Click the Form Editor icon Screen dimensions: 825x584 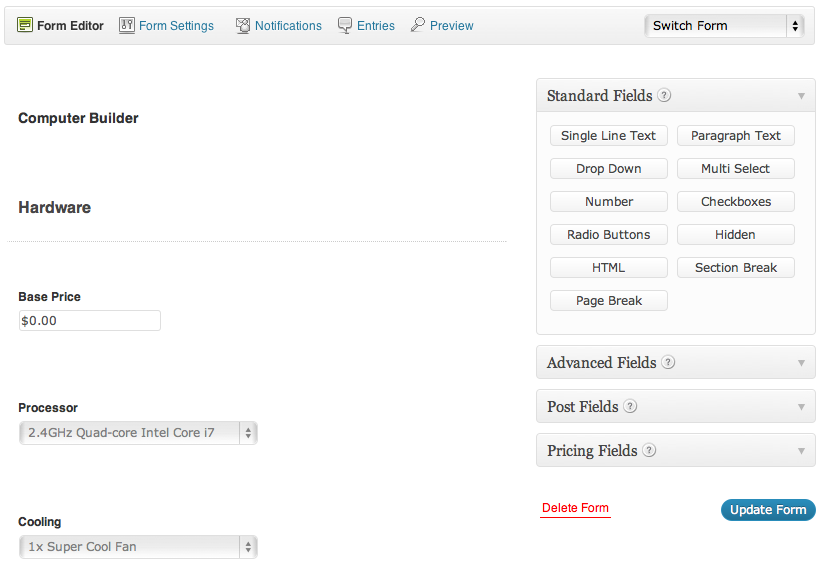click(x=26, y=25)
